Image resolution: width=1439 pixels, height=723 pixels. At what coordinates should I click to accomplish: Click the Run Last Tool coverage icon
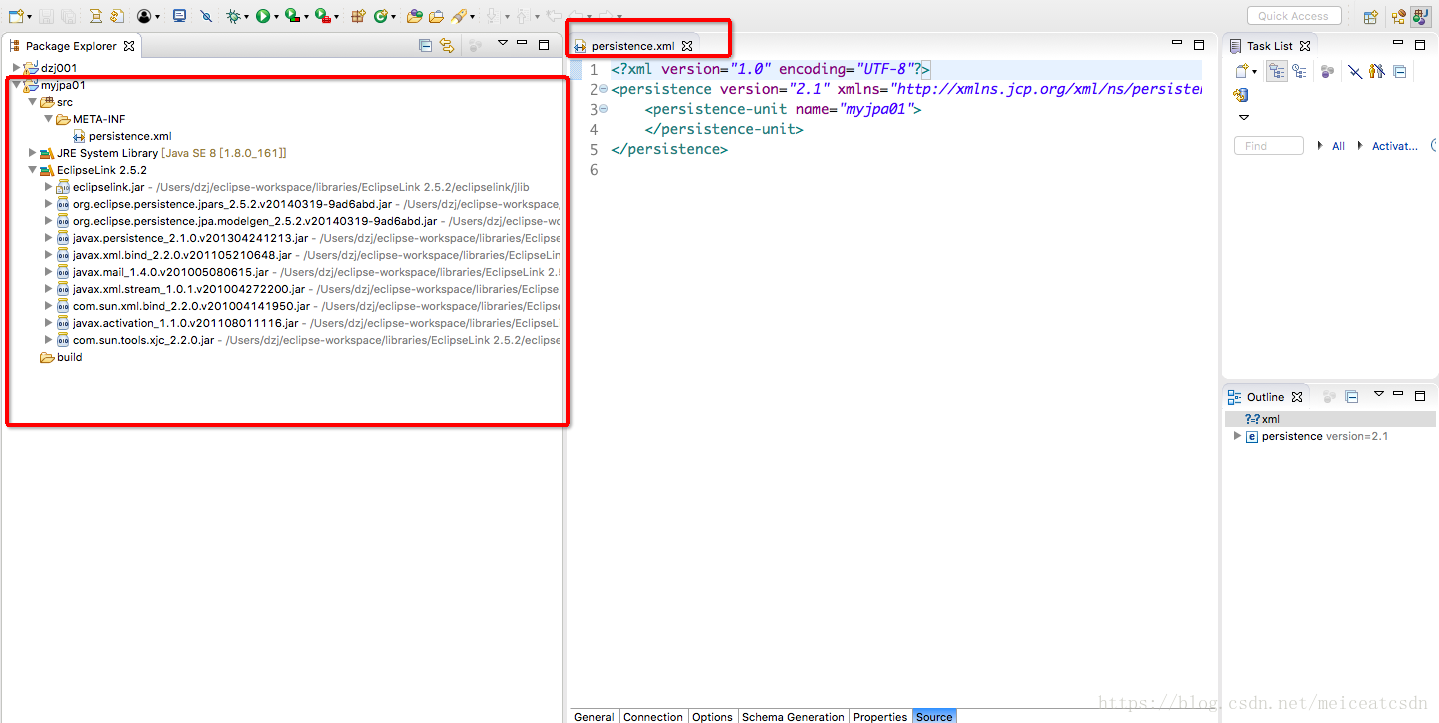point(292,16)
